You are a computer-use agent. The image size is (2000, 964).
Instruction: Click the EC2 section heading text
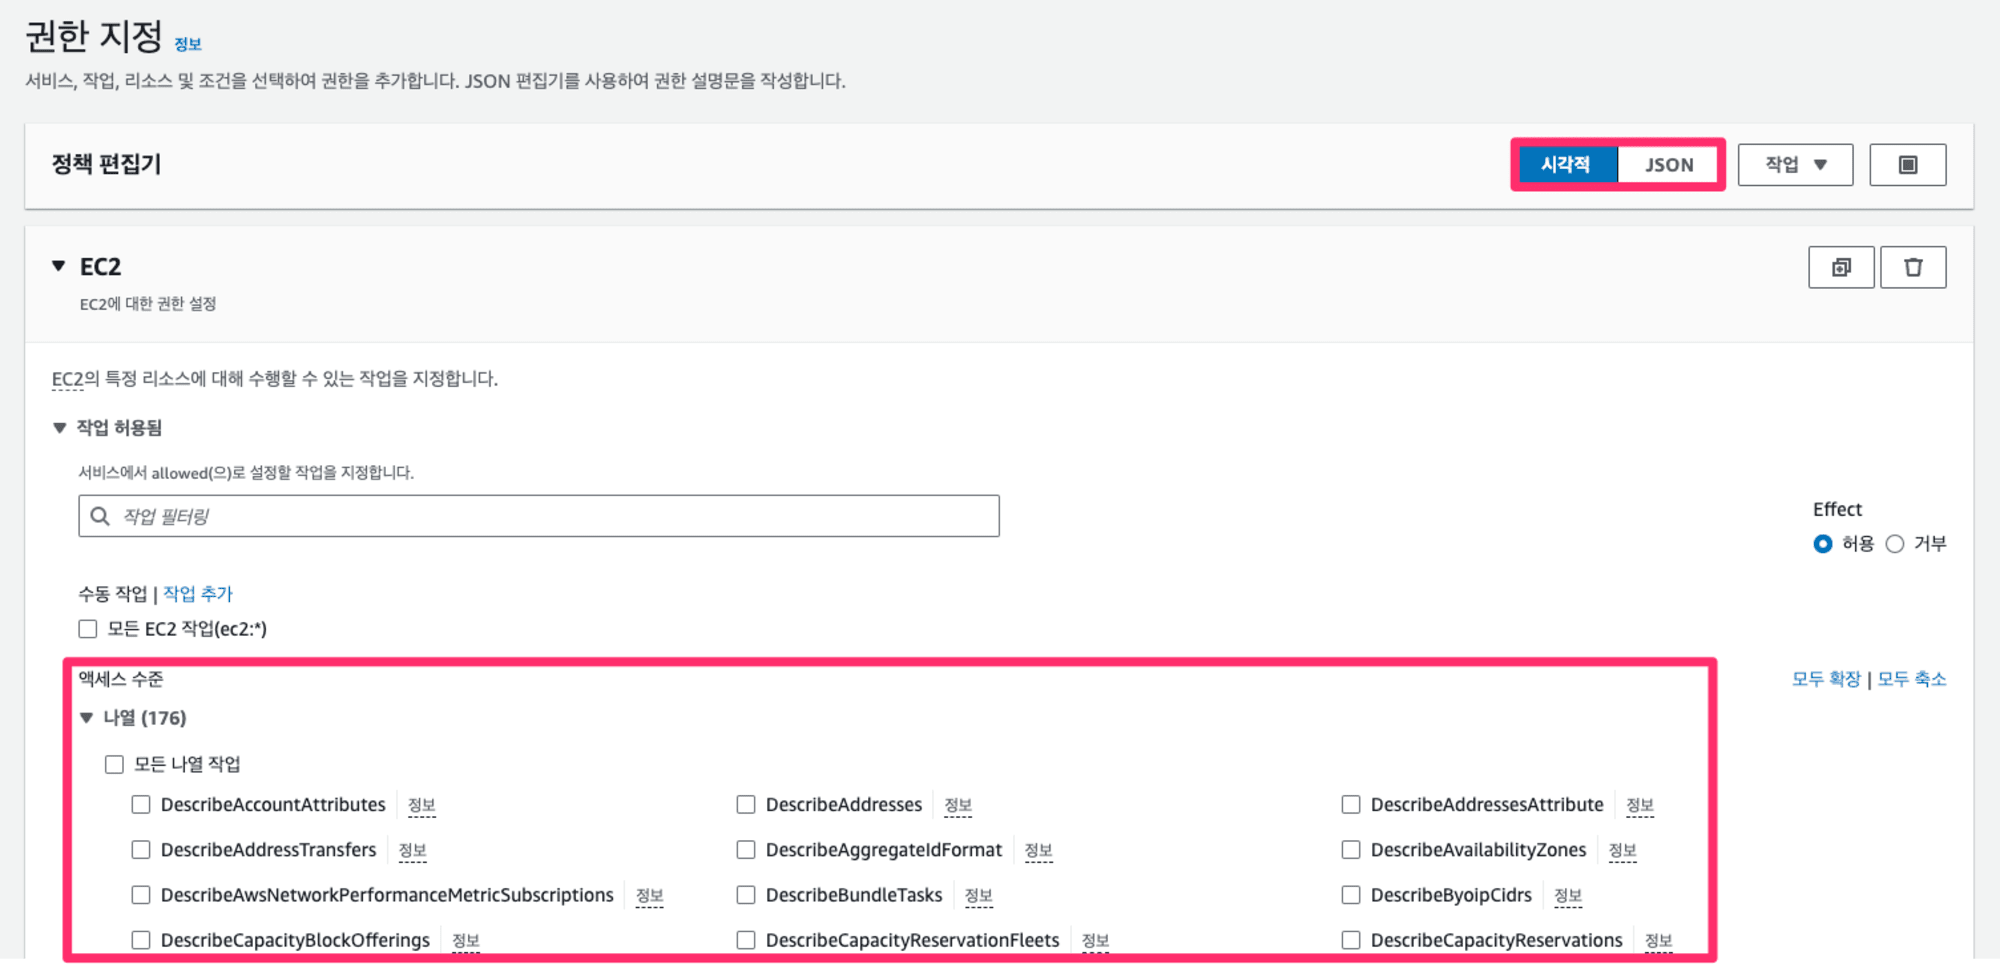coord(100,267)
